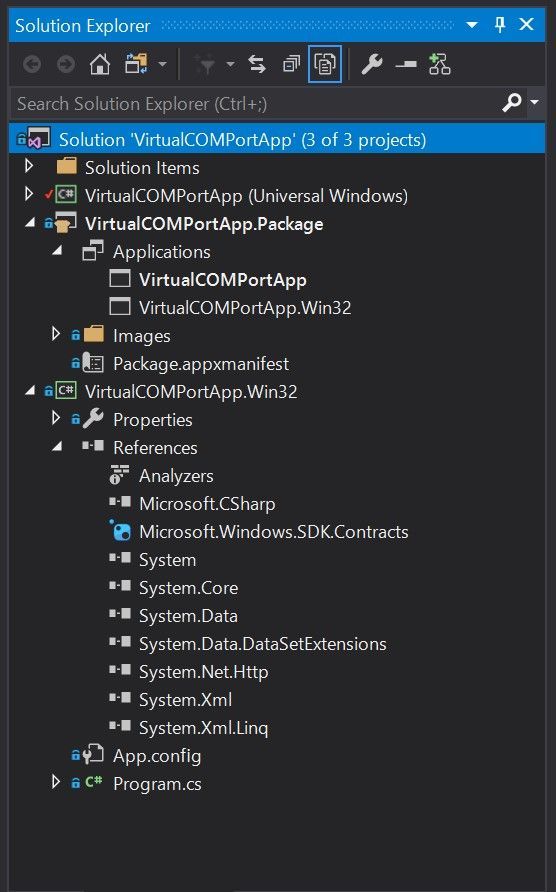The height and width of the screenshot is (892, 556).
Task: Click the search magnifier icon
Action: 511,103
